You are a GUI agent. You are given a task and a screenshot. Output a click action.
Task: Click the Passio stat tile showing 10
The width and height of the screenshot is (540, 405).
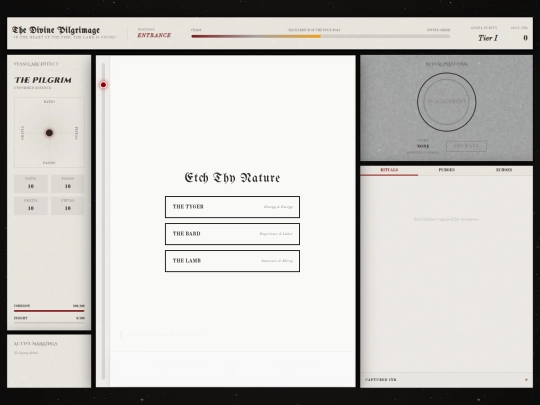68,184
